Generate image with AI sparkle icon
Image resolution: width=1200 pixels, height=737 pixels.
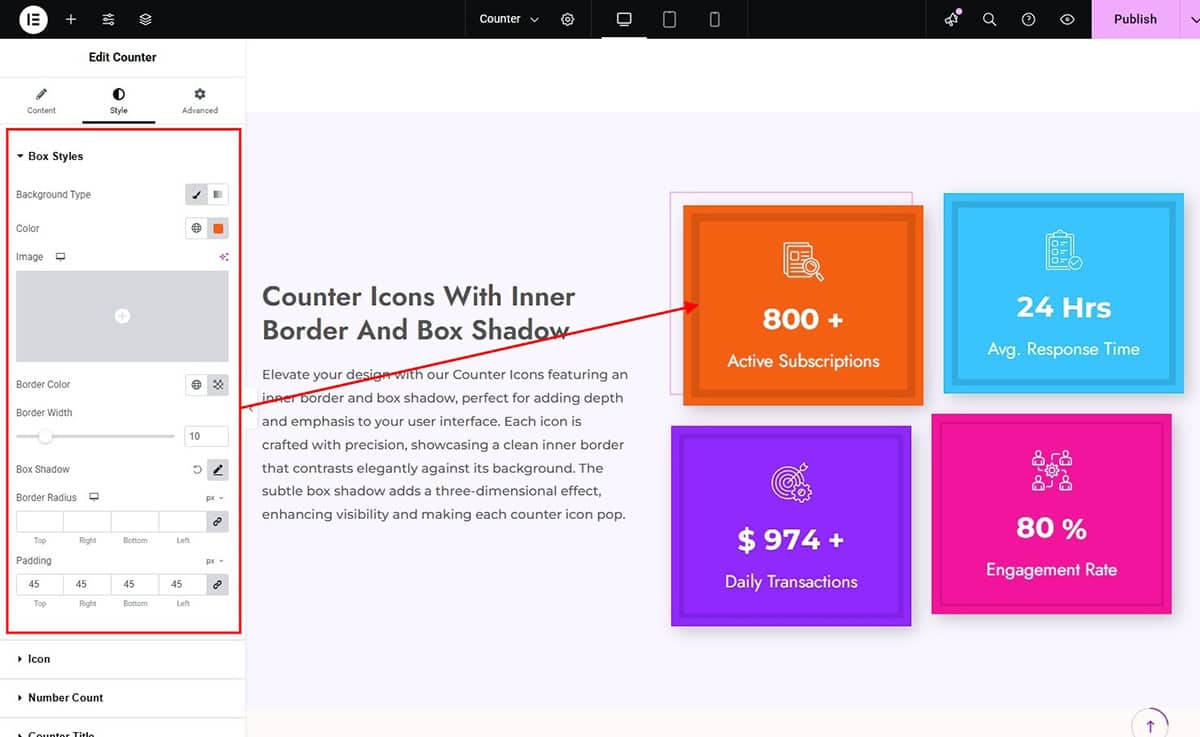click(224, 257)
